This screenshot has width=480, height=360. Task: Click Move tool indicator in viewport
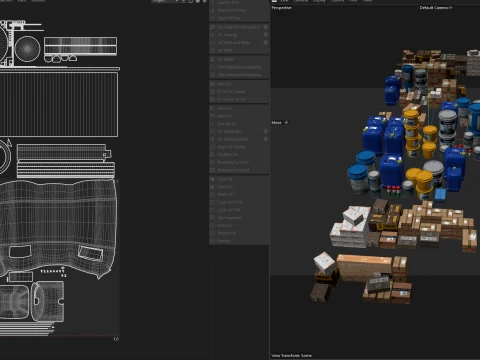280,123
